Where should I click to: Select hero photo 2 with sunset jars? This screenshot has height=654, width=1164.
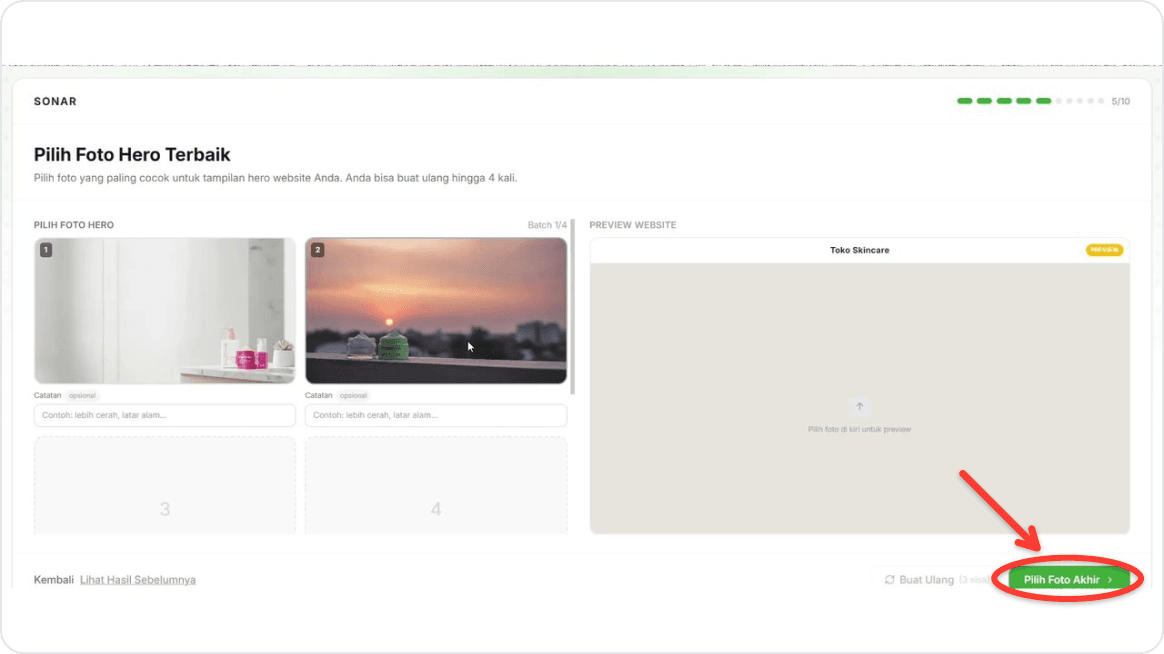436,310
